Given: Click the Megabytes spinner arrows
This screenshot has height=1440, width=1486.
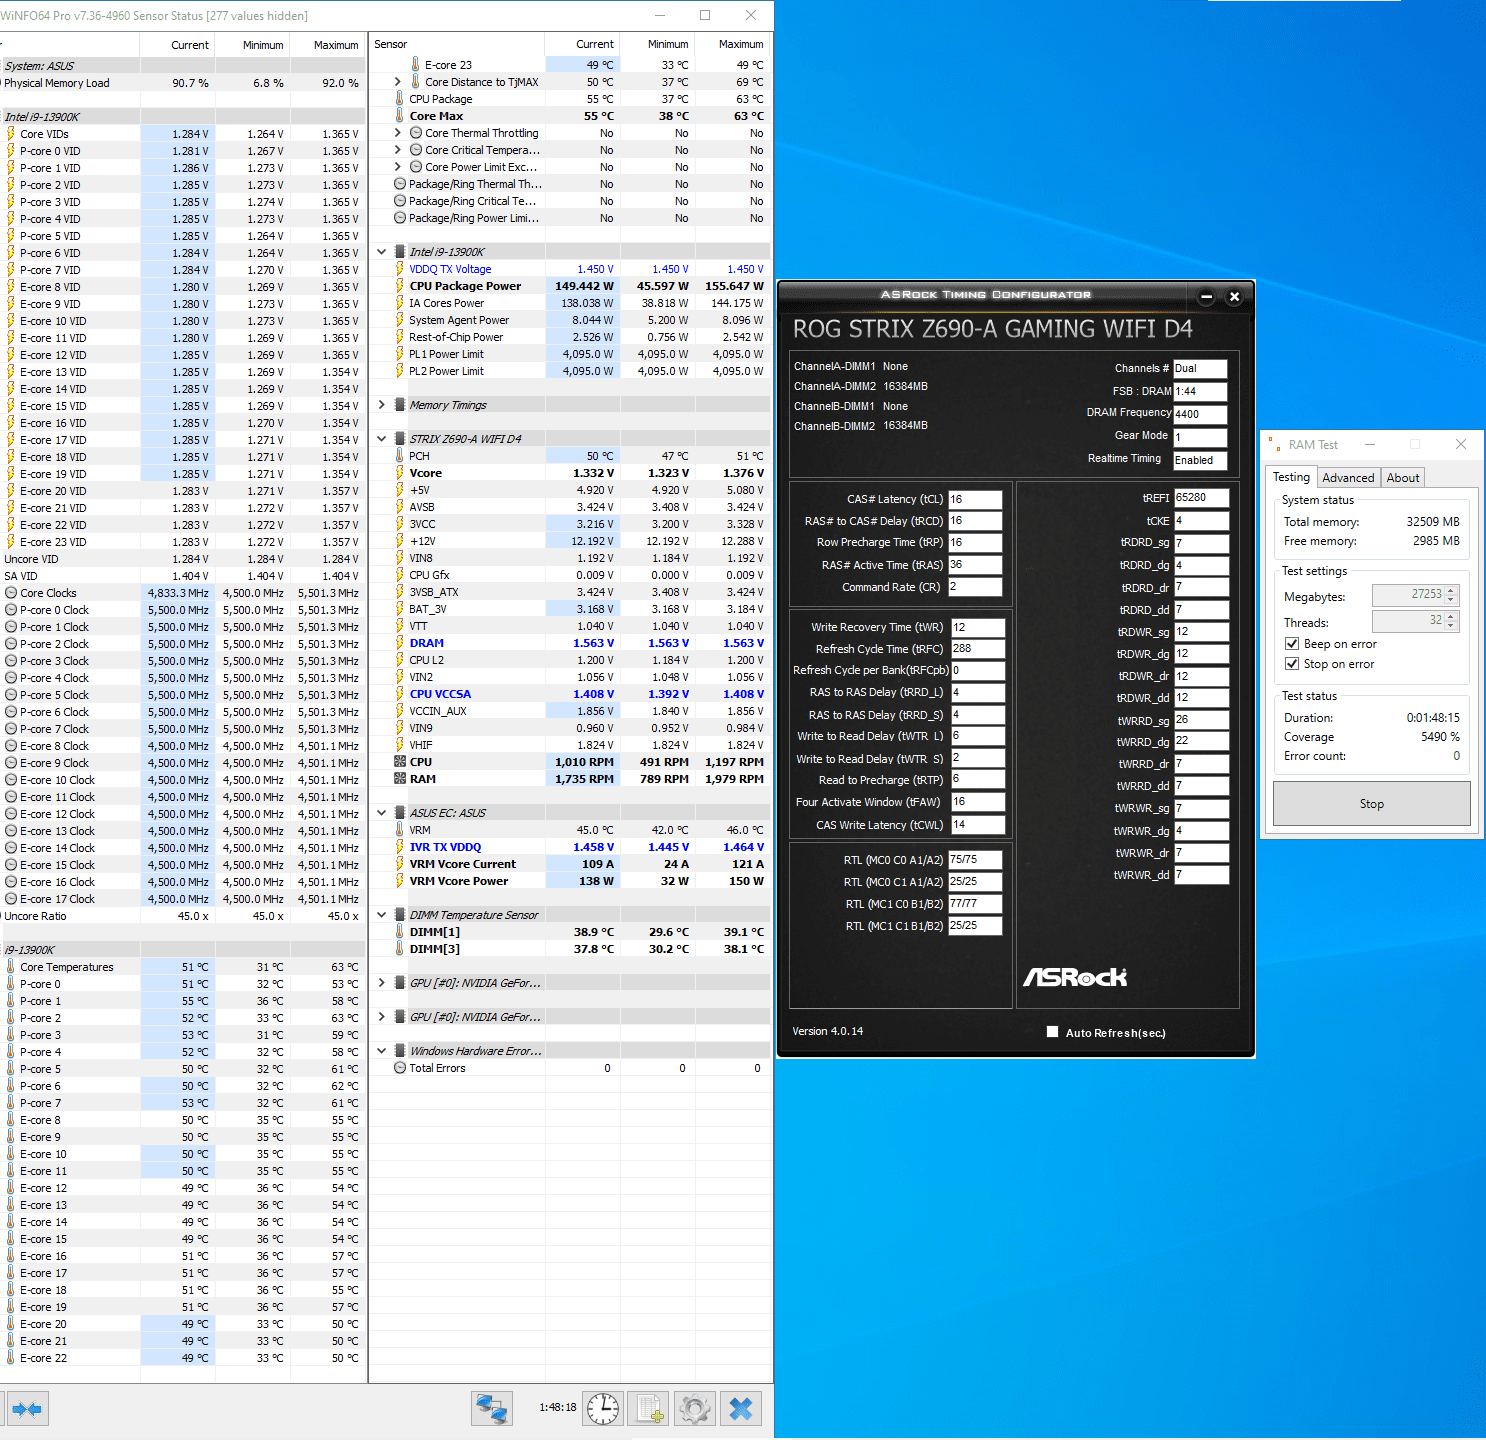Looking at the screenshot, I should point(1452,595).
